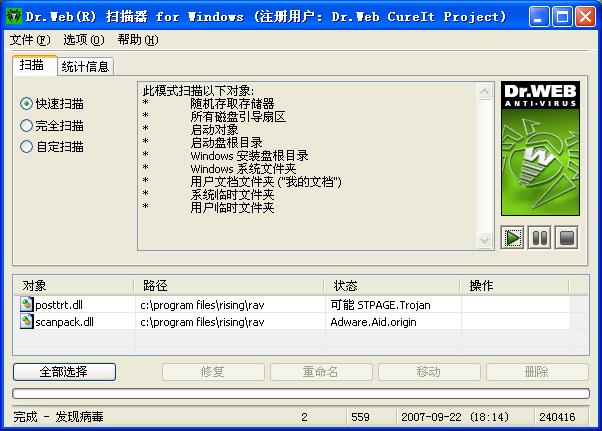Switch to the 扫描 tab
Screen dimensions: 602x431
(x=35, y=65)
